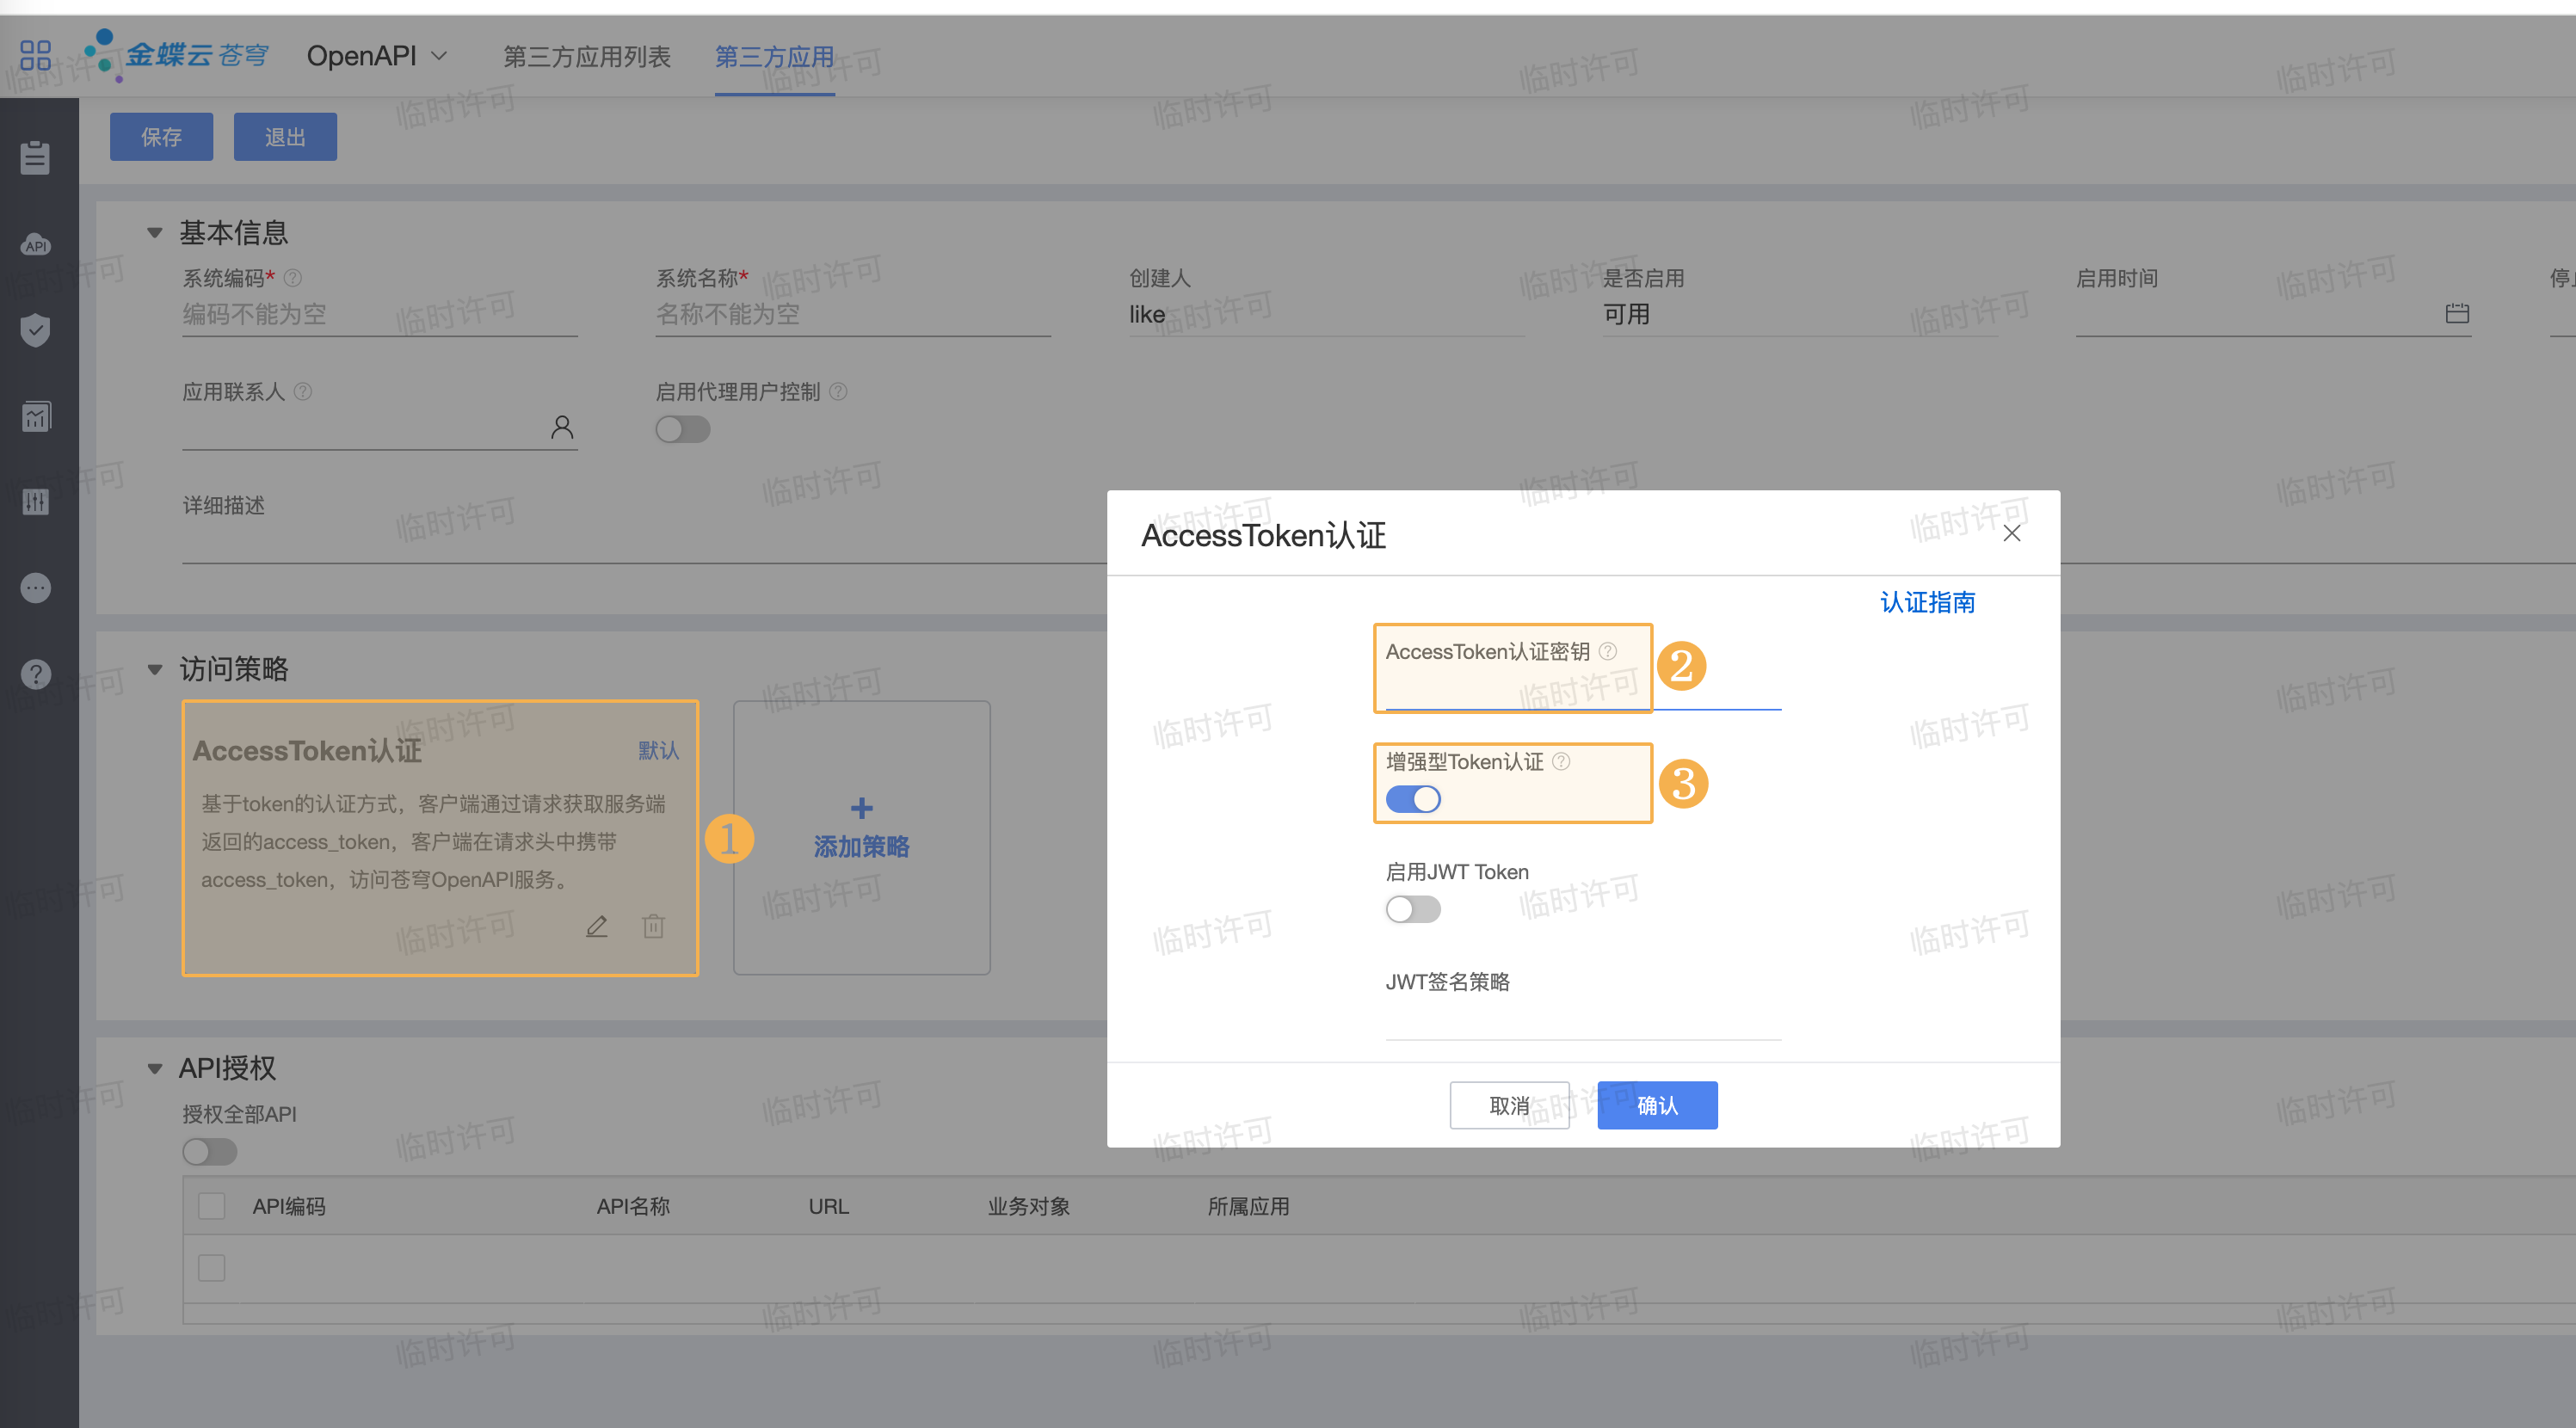Switch to 第三方应用列表 tab

tap(586, 57)
